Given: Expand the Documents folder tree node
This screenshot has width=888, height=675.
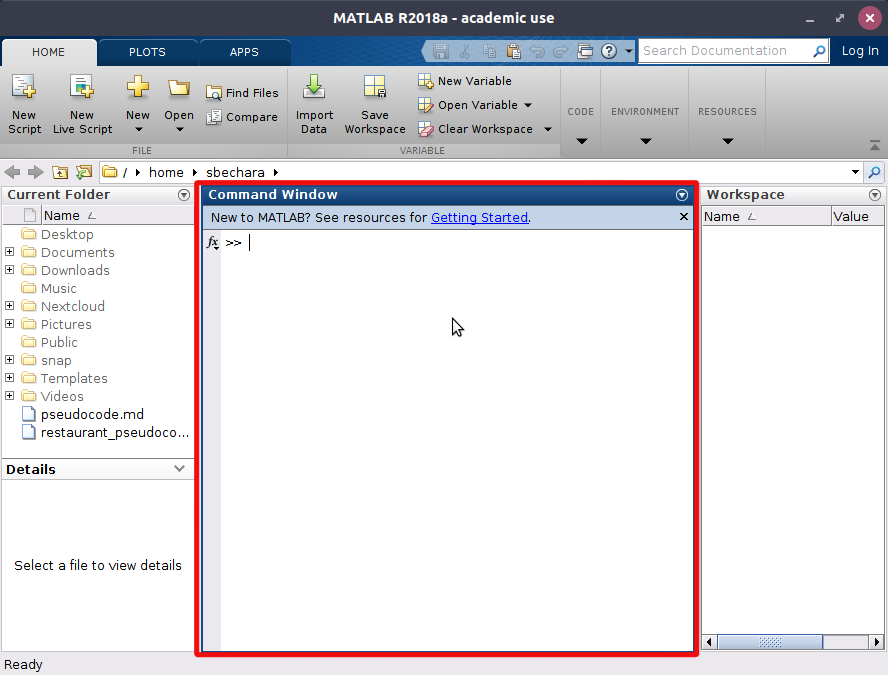Looking at the screenshot, I should [10, 251].
